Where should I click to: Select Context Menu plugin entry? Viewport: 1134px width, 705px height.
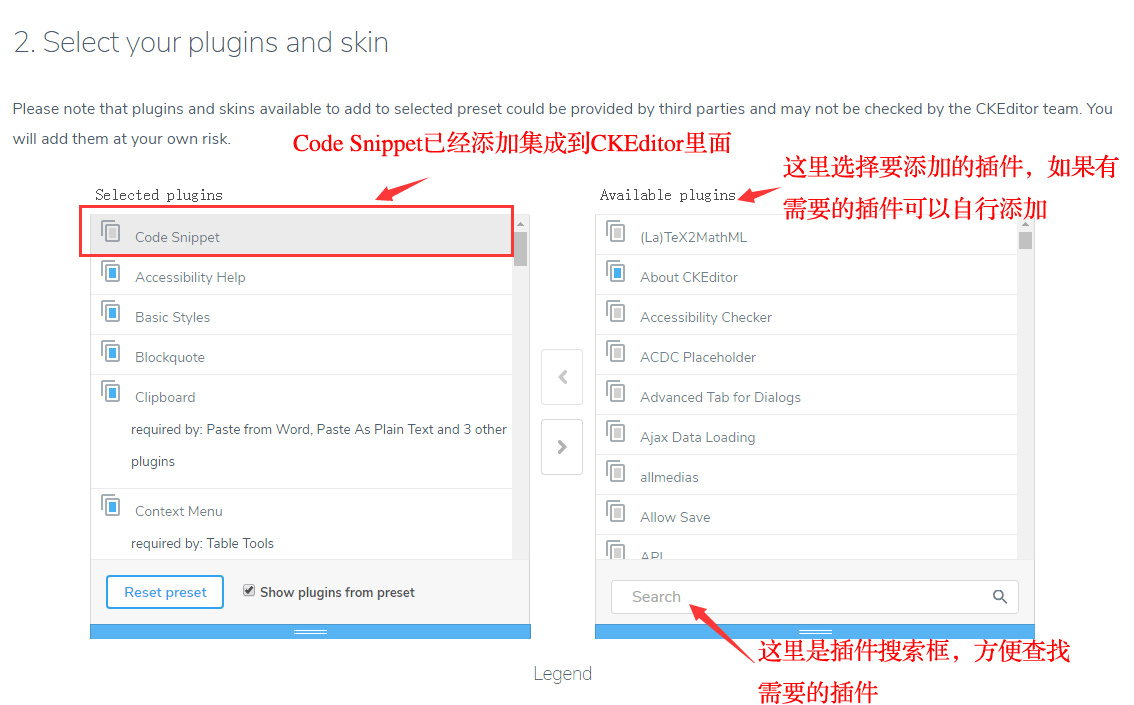pos(302,524)
